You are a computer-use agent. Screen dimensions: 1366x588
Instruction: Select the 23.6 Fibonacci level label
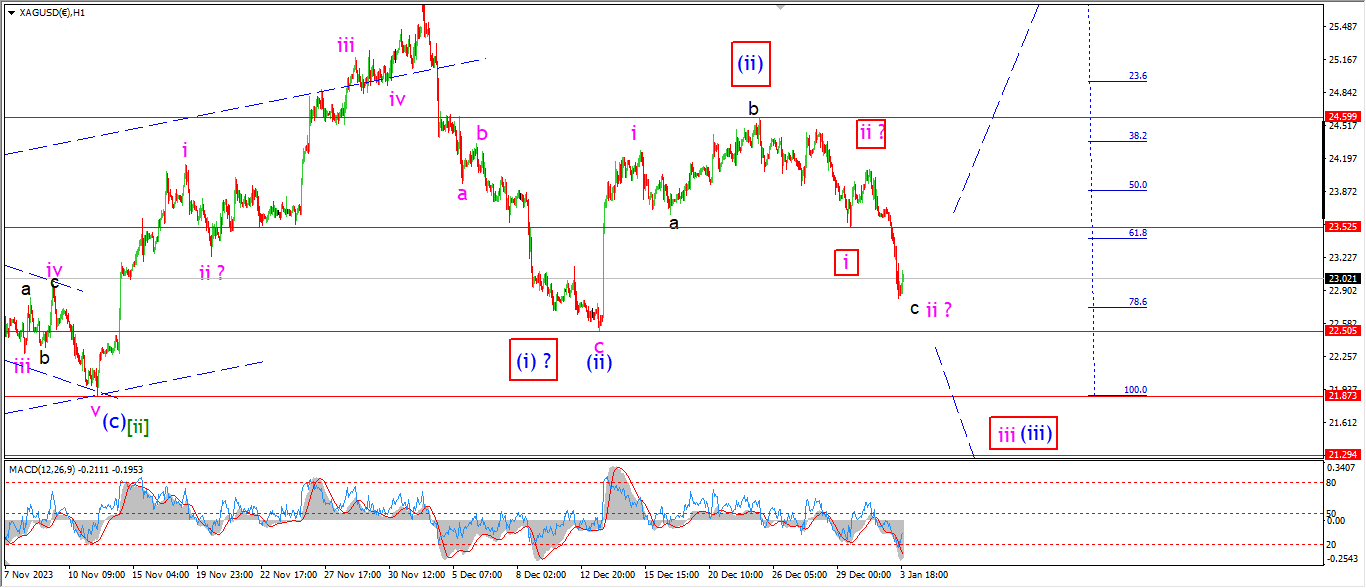[x=1137, y=76]
